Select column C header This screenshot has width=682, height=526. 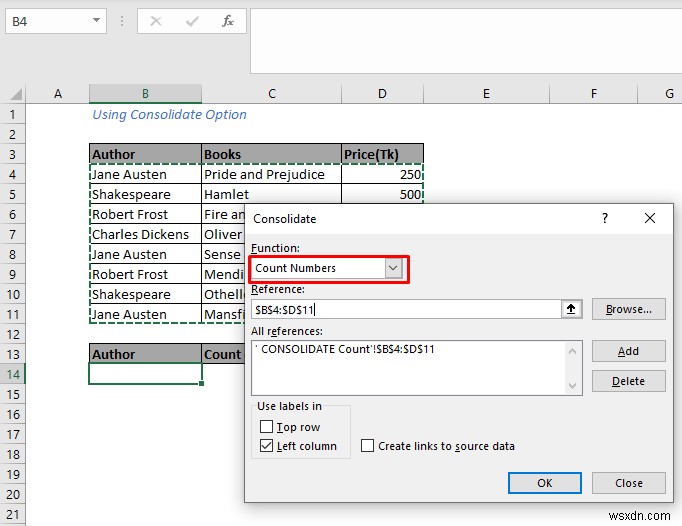coord(271,94)
